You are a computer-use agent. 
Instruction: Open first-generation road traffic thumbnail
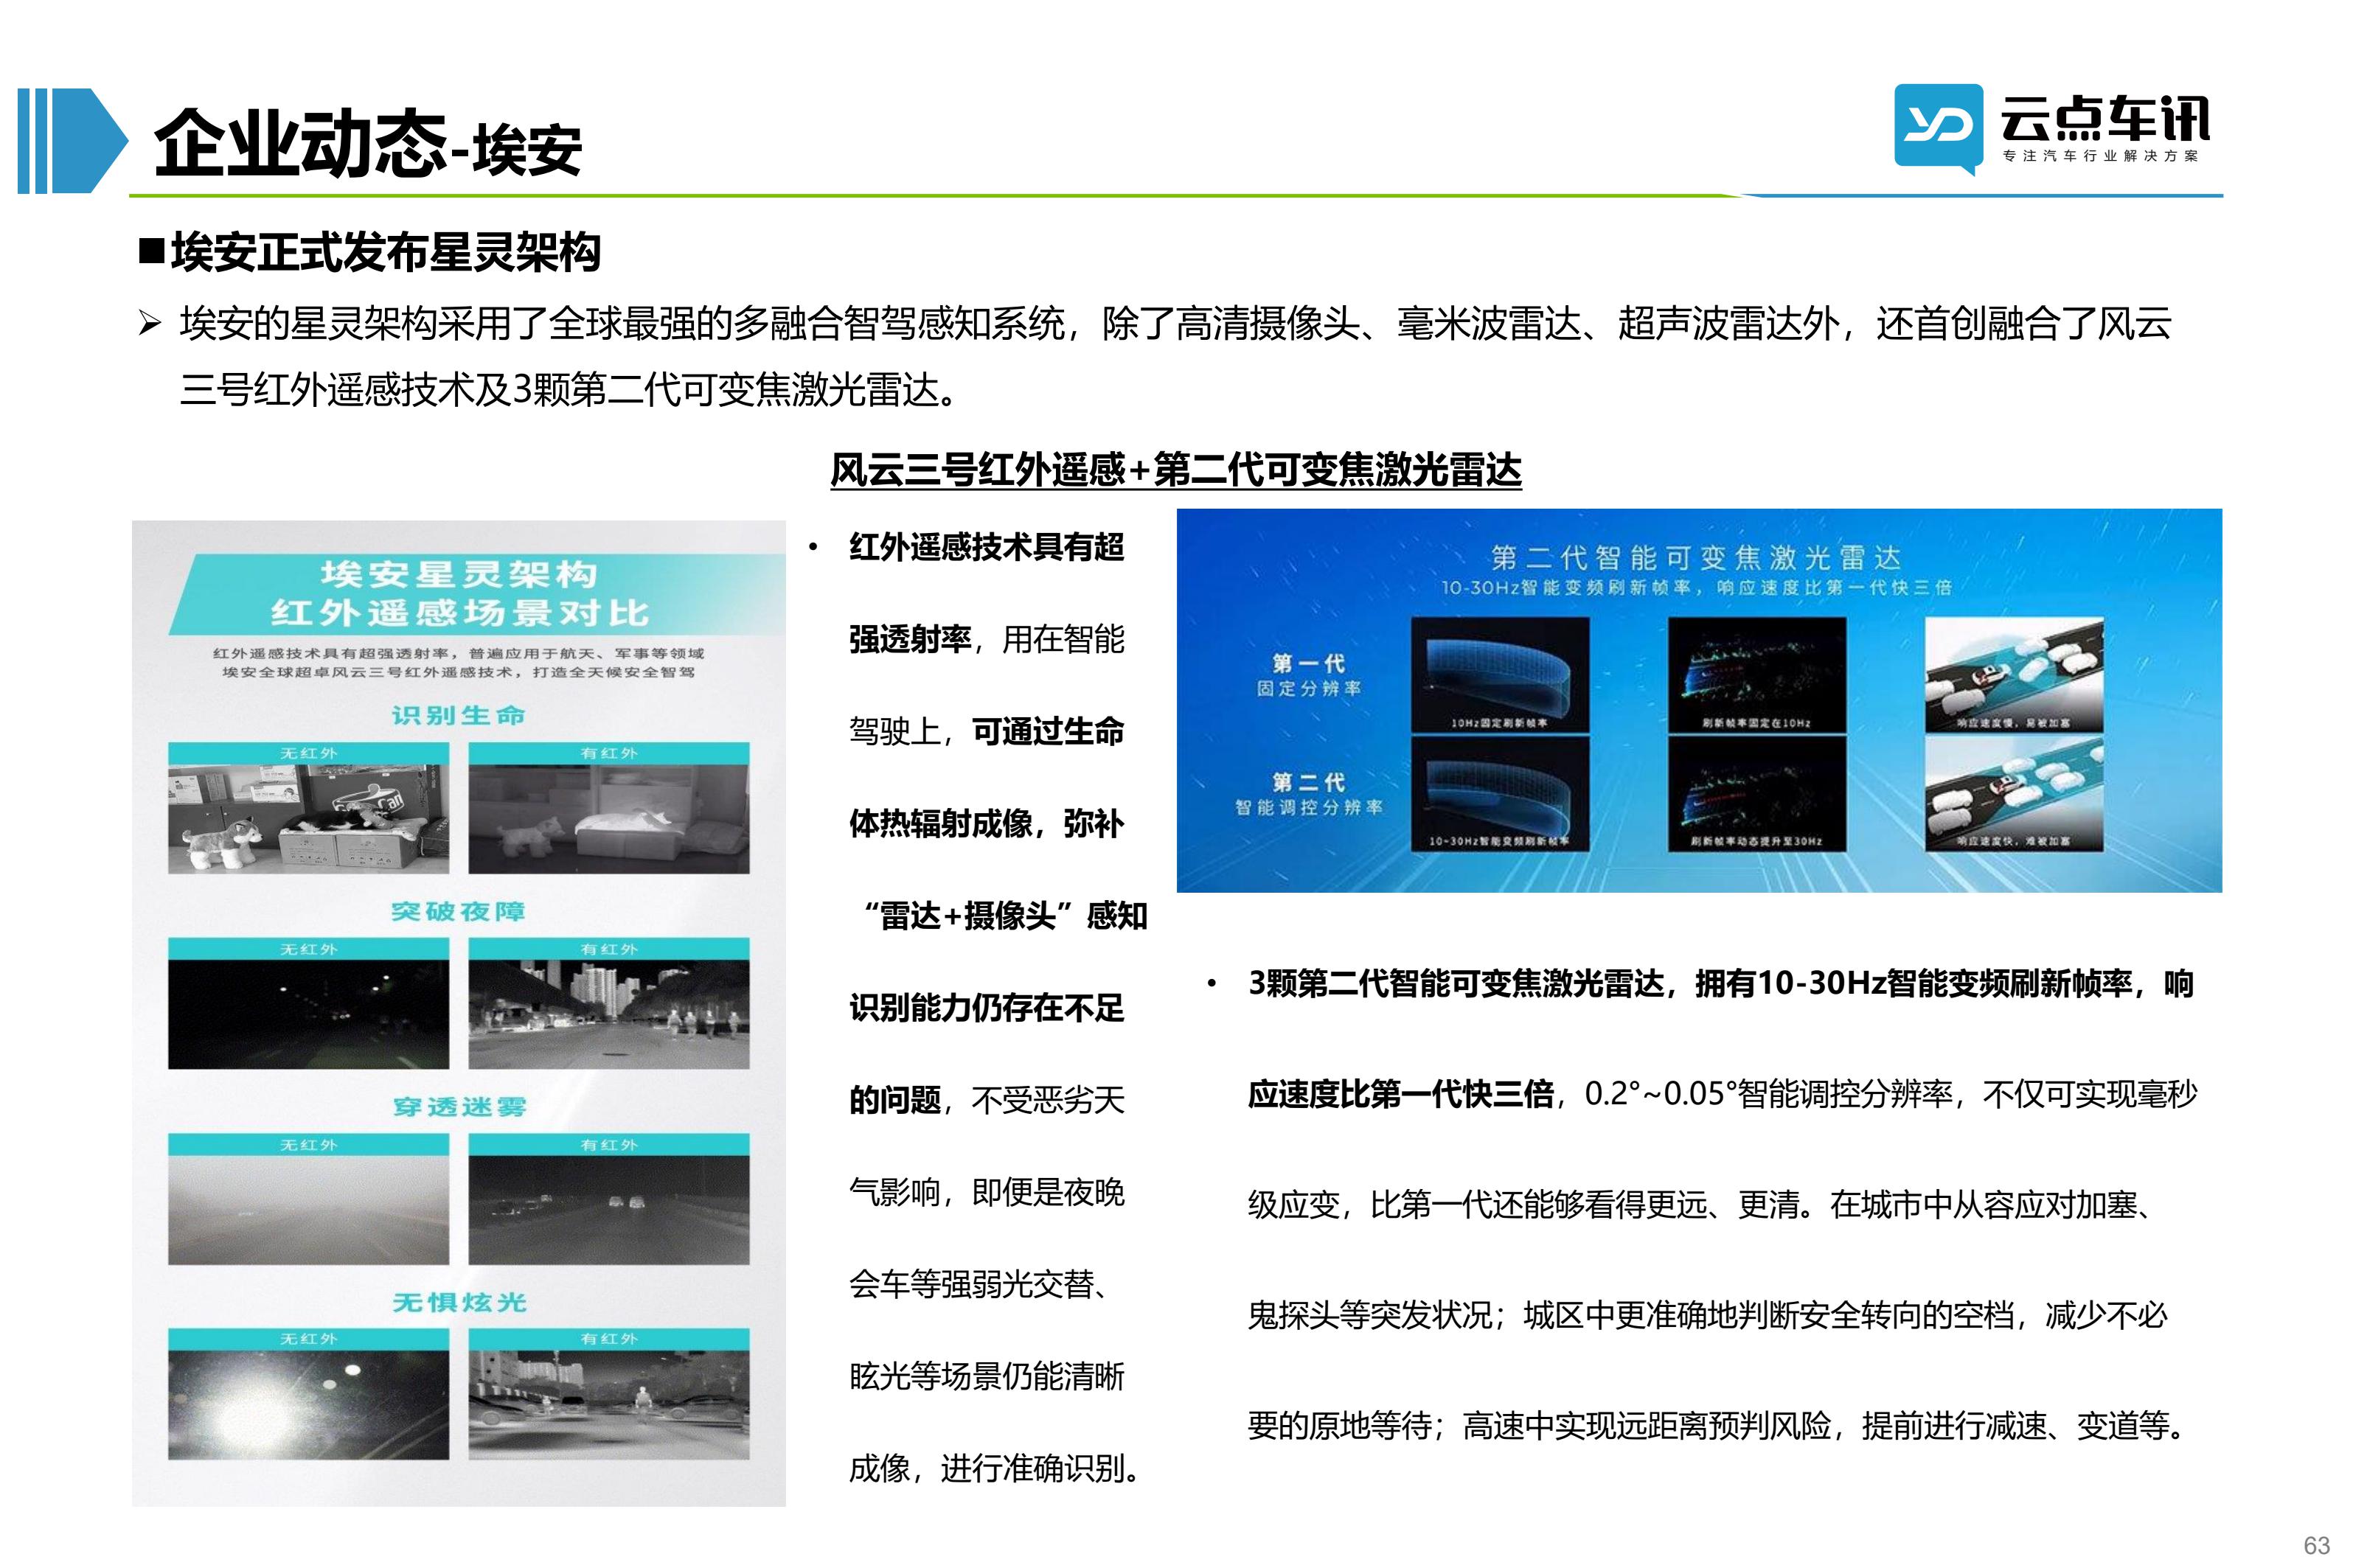click(x=2014, y=674)
